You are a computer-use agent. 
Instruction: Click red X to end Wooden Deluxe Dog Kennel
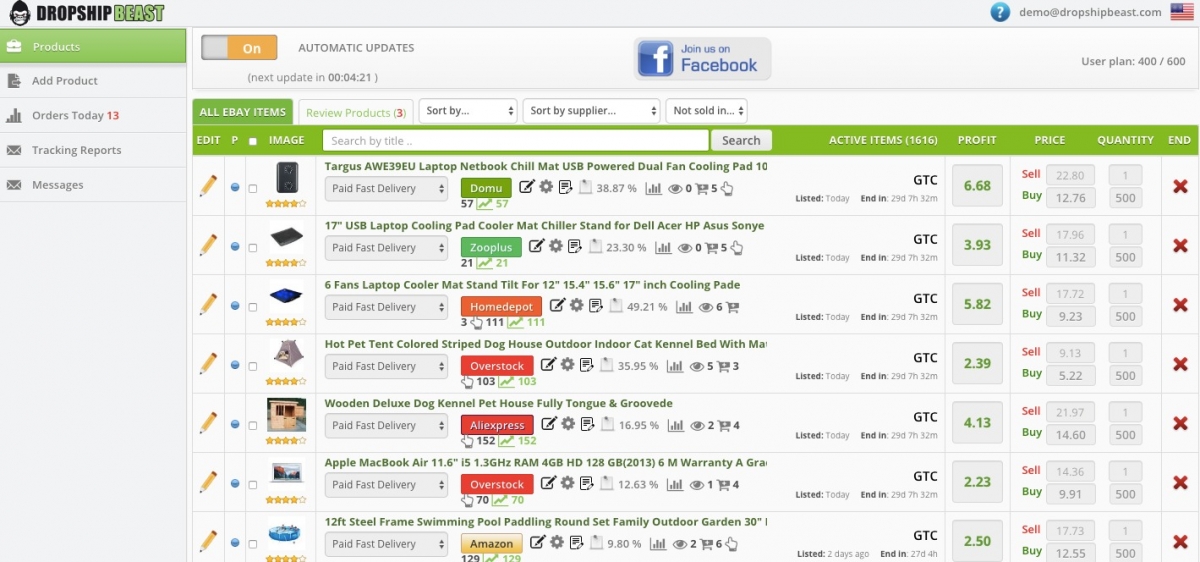[x=1180, y=423]
